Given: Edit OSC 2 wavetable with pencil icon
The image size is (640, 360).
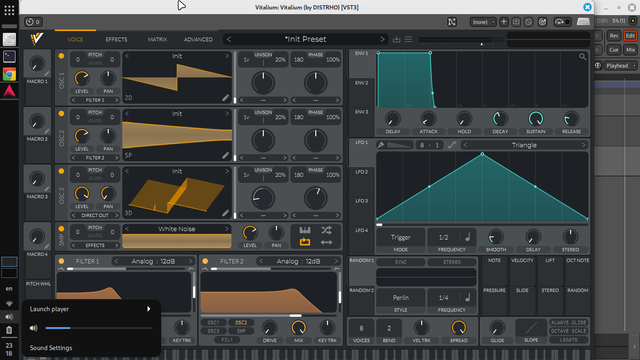Looking at the screenshot, I should click(225, 155).
